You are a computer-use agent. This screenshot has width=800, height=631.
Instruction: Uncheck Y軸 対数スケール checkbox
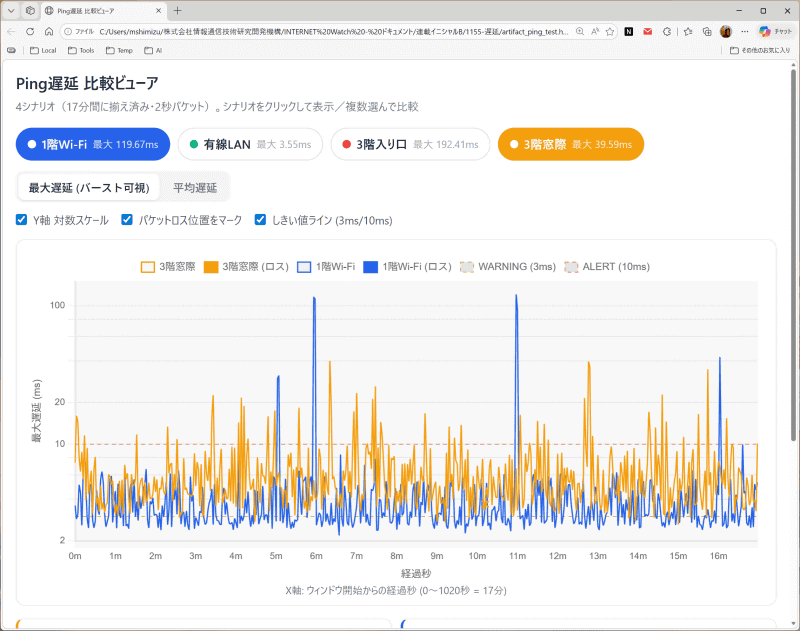(21, 220)
